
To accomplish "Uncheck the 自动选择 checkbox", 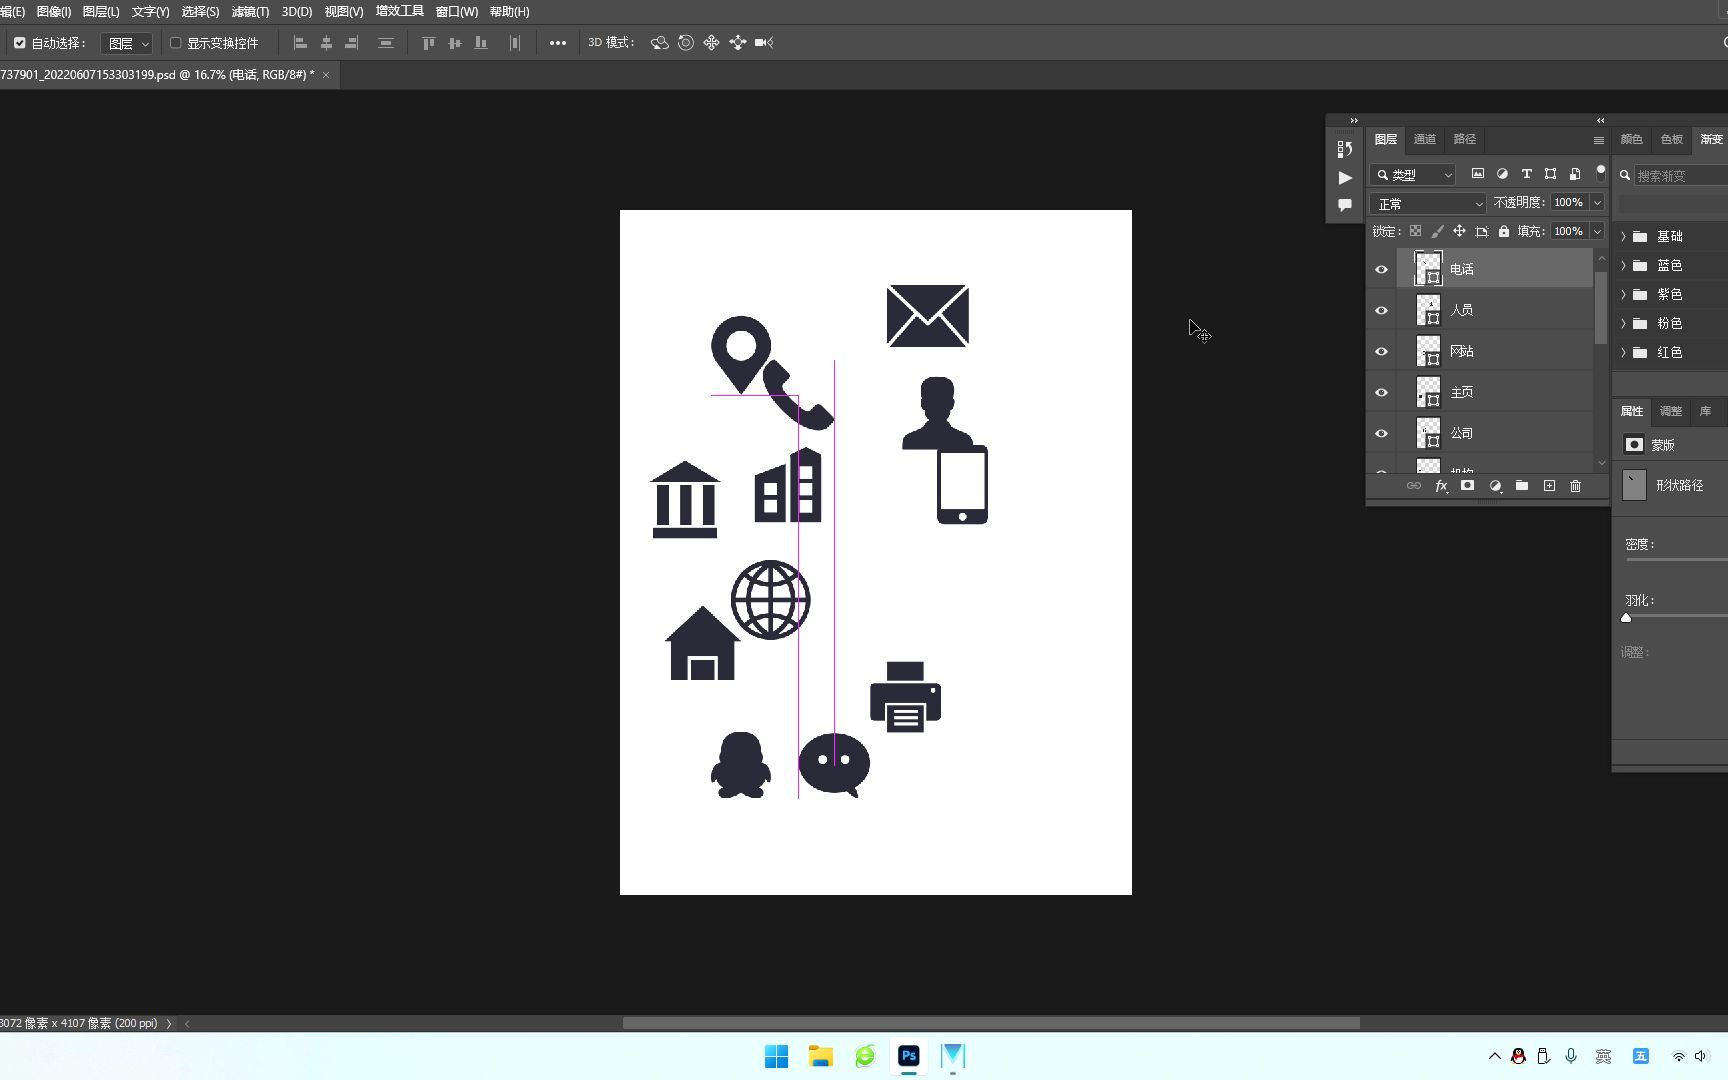I will point(18,42).
